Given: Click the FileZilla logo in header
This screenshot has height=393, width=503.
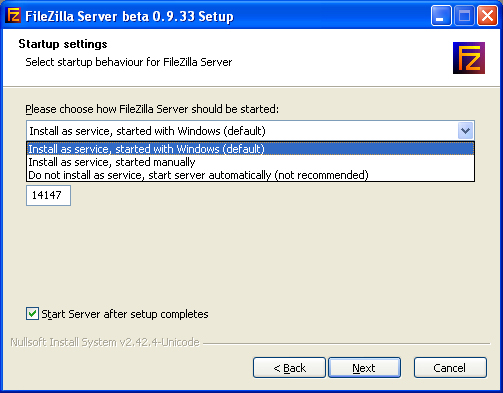Looking at the screenshot, I should pos(469,58).
